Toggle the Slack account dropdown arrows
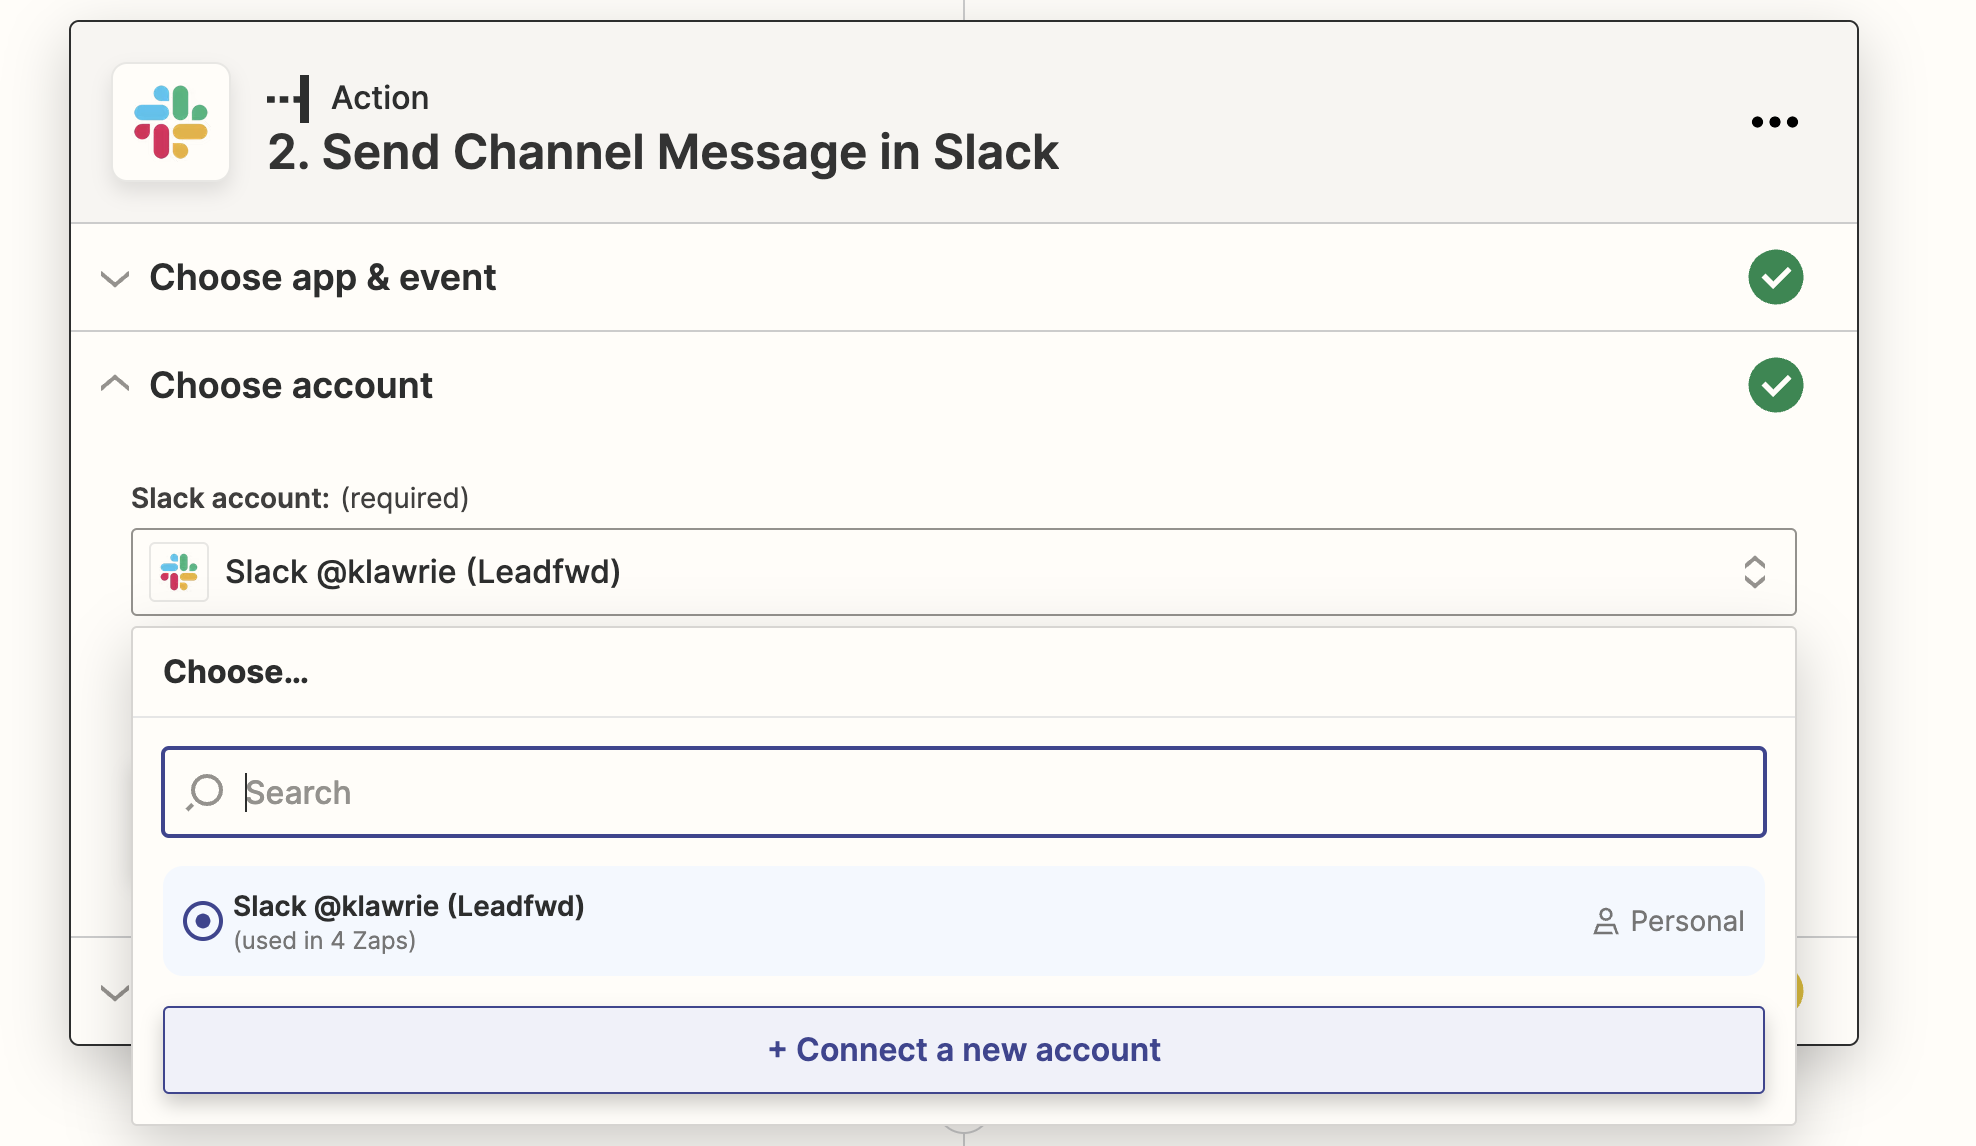 tap(1754, 572)
